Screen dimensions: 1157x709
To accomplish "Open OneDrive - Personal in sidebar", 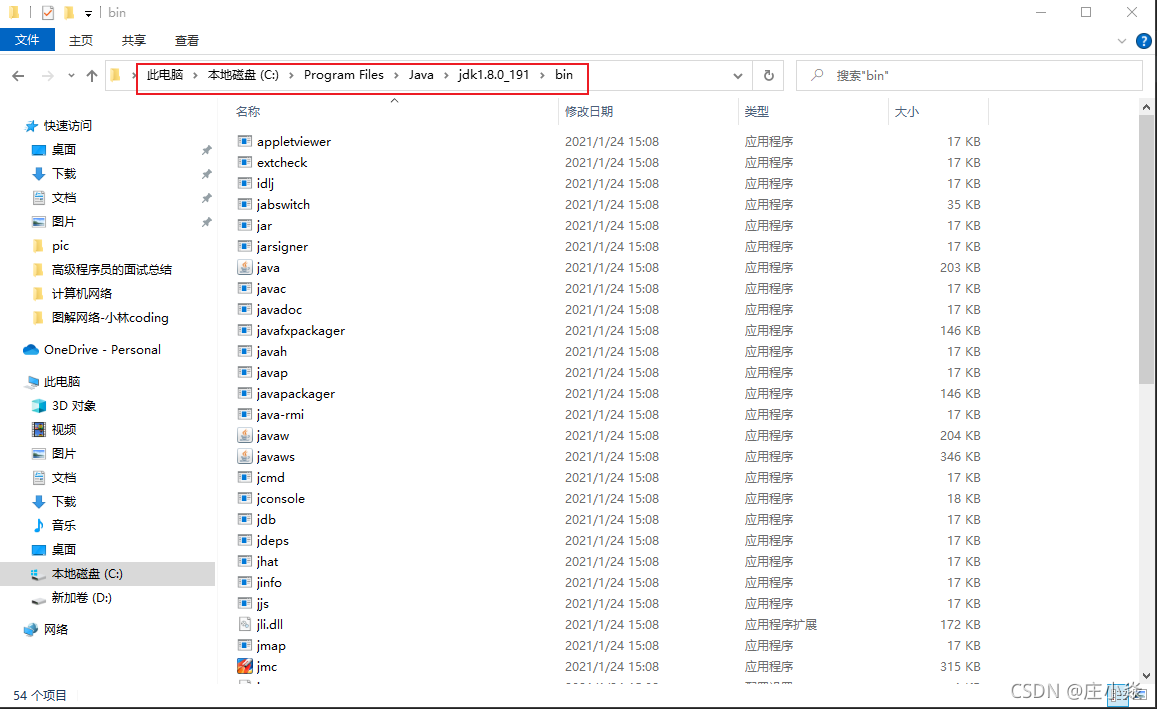I will click(102, 350).
